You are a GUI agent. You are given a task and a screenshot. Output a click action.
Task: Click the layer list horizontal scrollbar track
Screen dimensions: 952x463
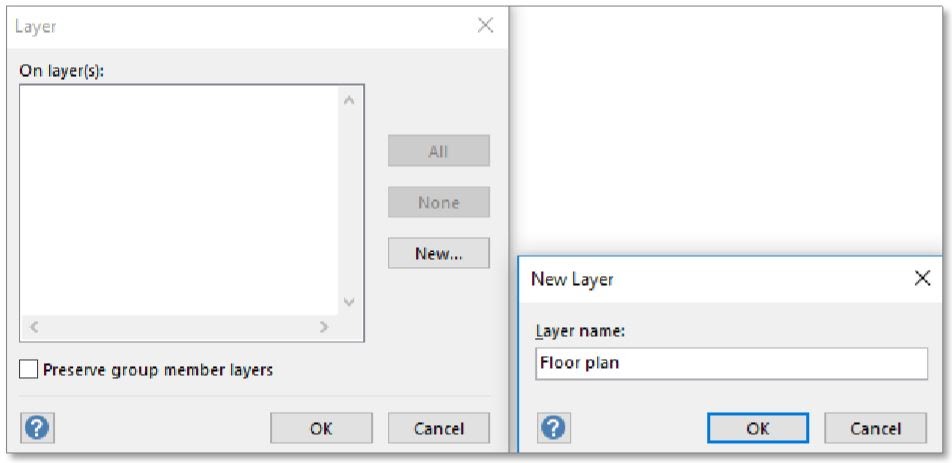[179, 327]
